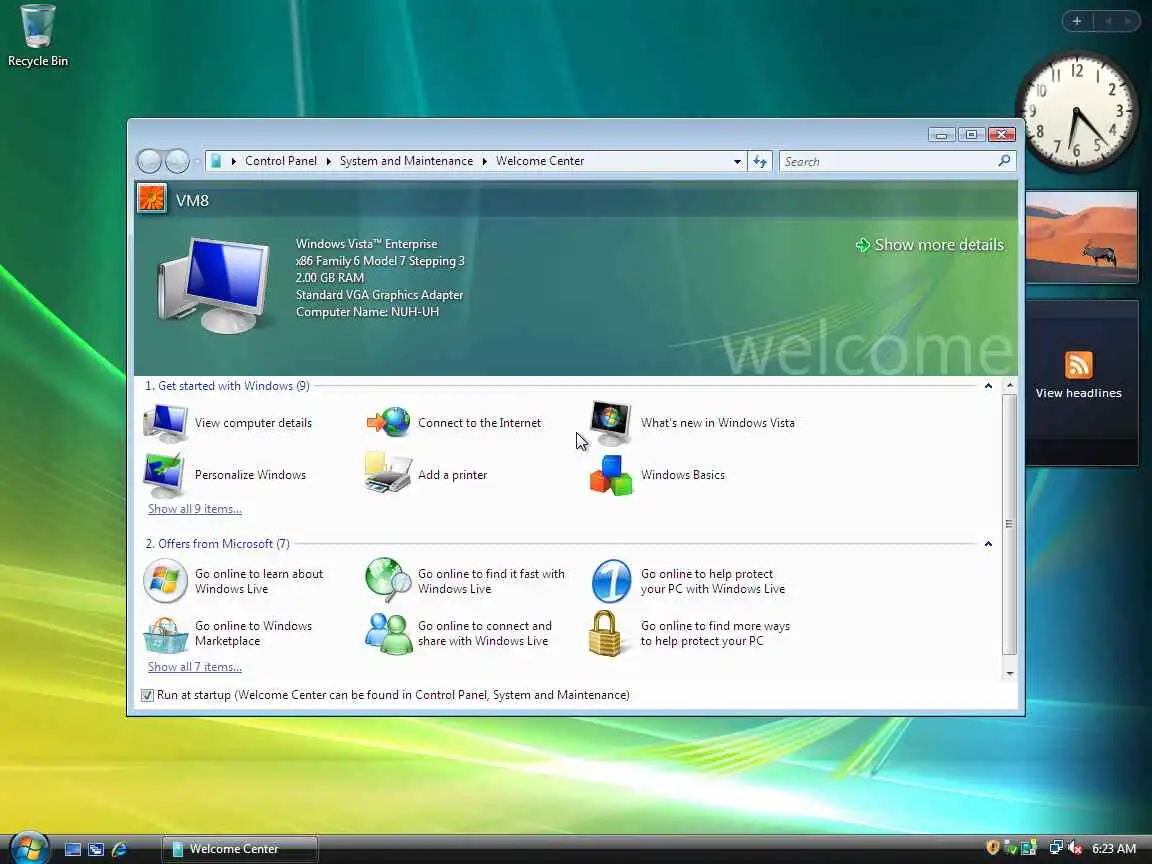The width and height of the screenshot is (1152, 864).
Task: Click the Add a printer icon
Action: 387,472
